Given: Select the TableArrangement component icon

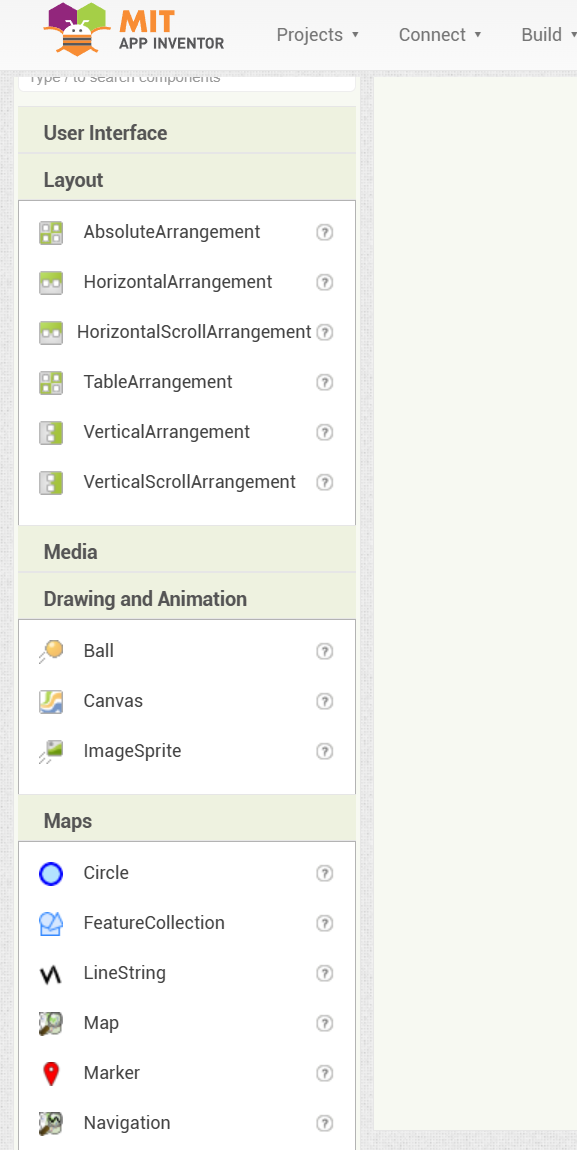Looking at the screenshot, I should pyautogui.click(x=51, y=382).
